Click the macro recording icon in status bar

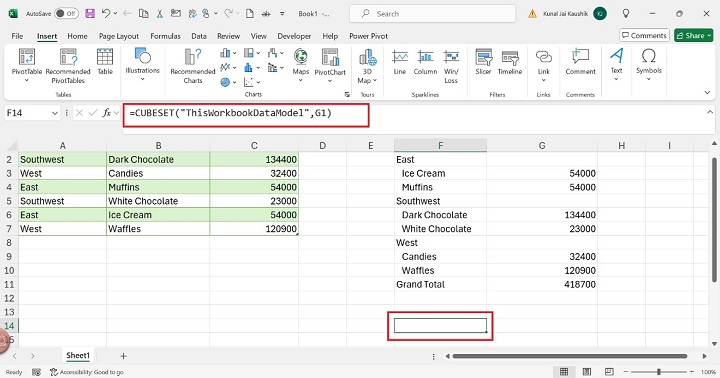tap(37, 372)
